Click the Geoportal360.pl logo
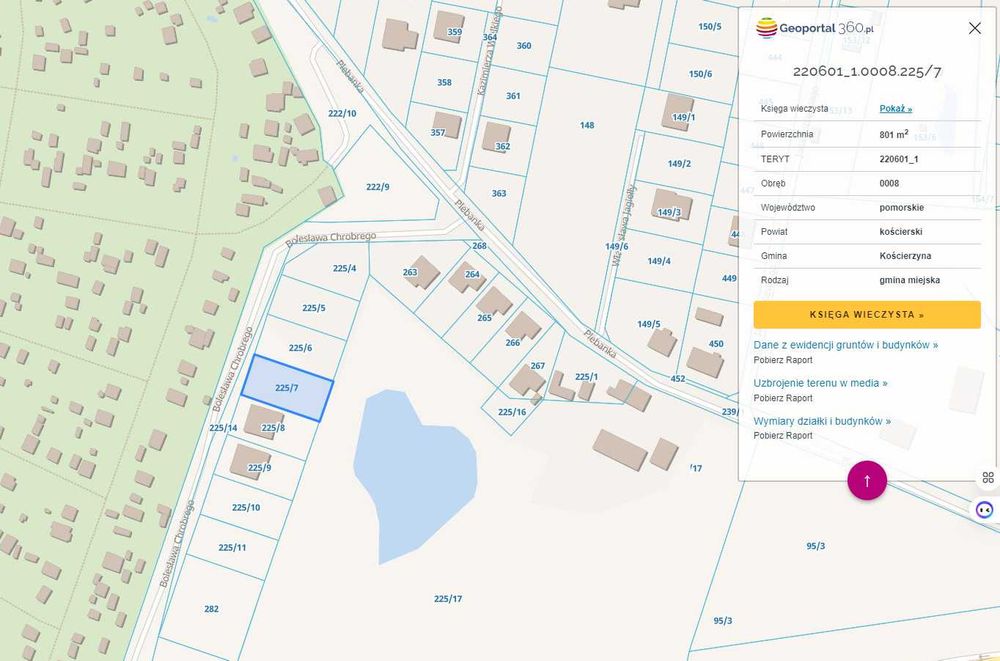This screenshot has height=661, width=1000. tap(814, 28)
